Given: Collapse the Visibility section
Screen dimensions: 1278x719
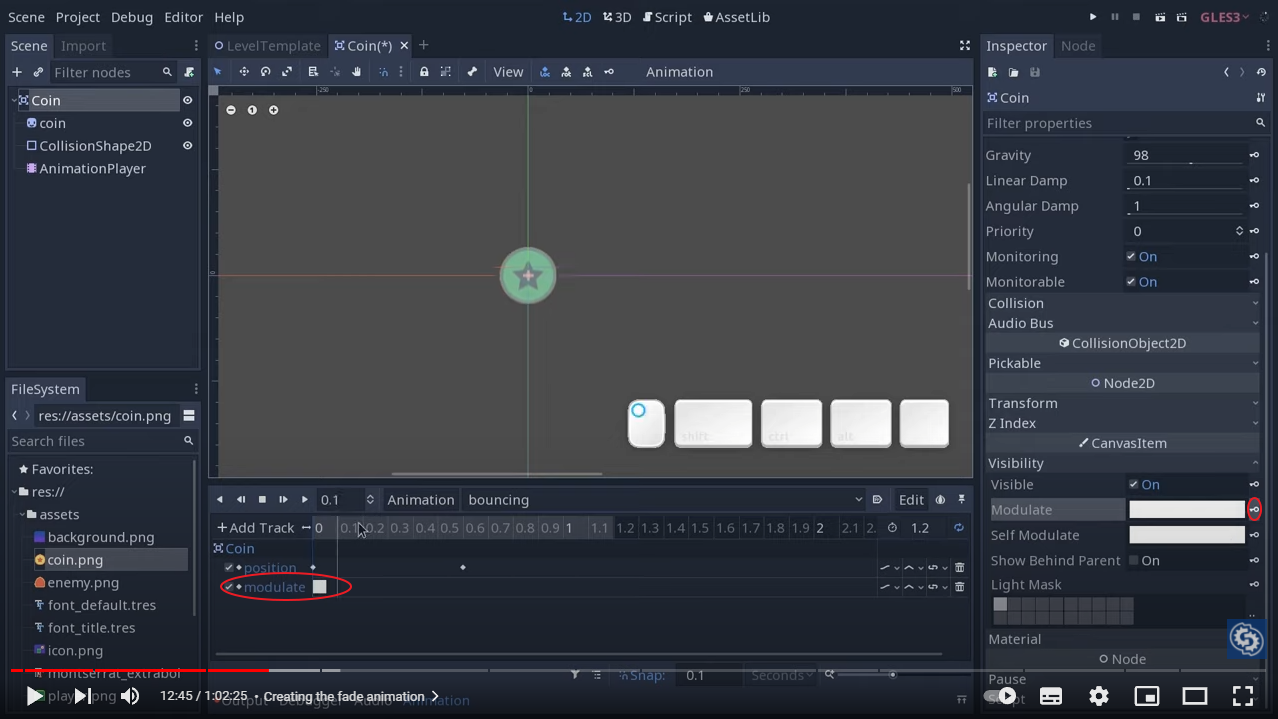Looking at the screenshot, I should 1122,463.
